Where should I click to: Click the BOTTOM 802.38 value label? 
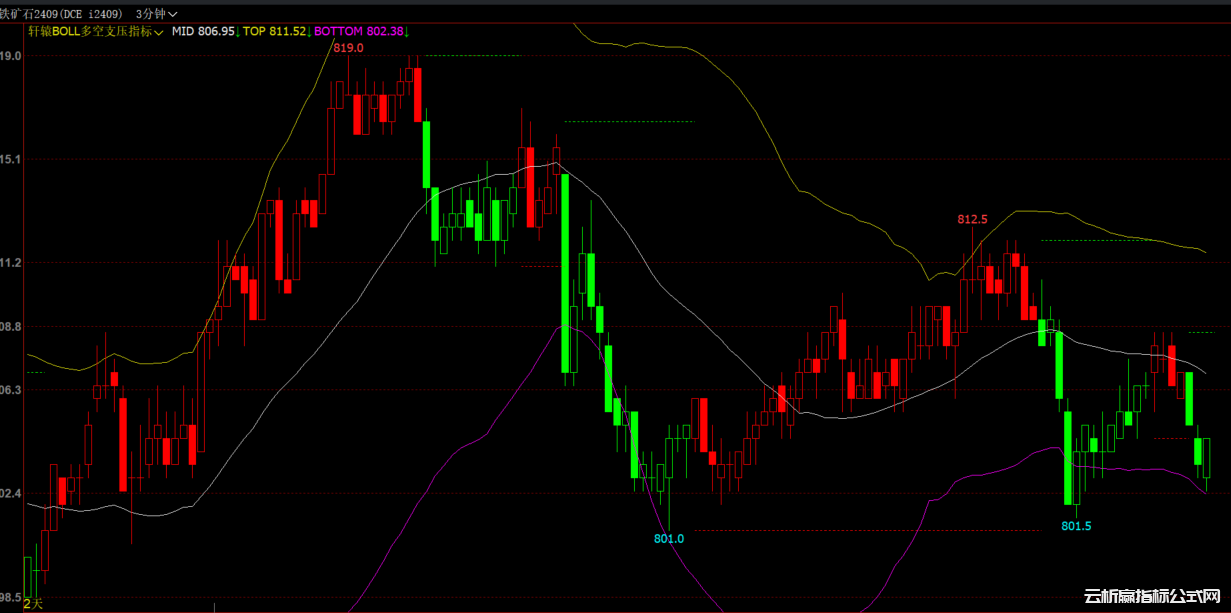(x=359, y=32)
